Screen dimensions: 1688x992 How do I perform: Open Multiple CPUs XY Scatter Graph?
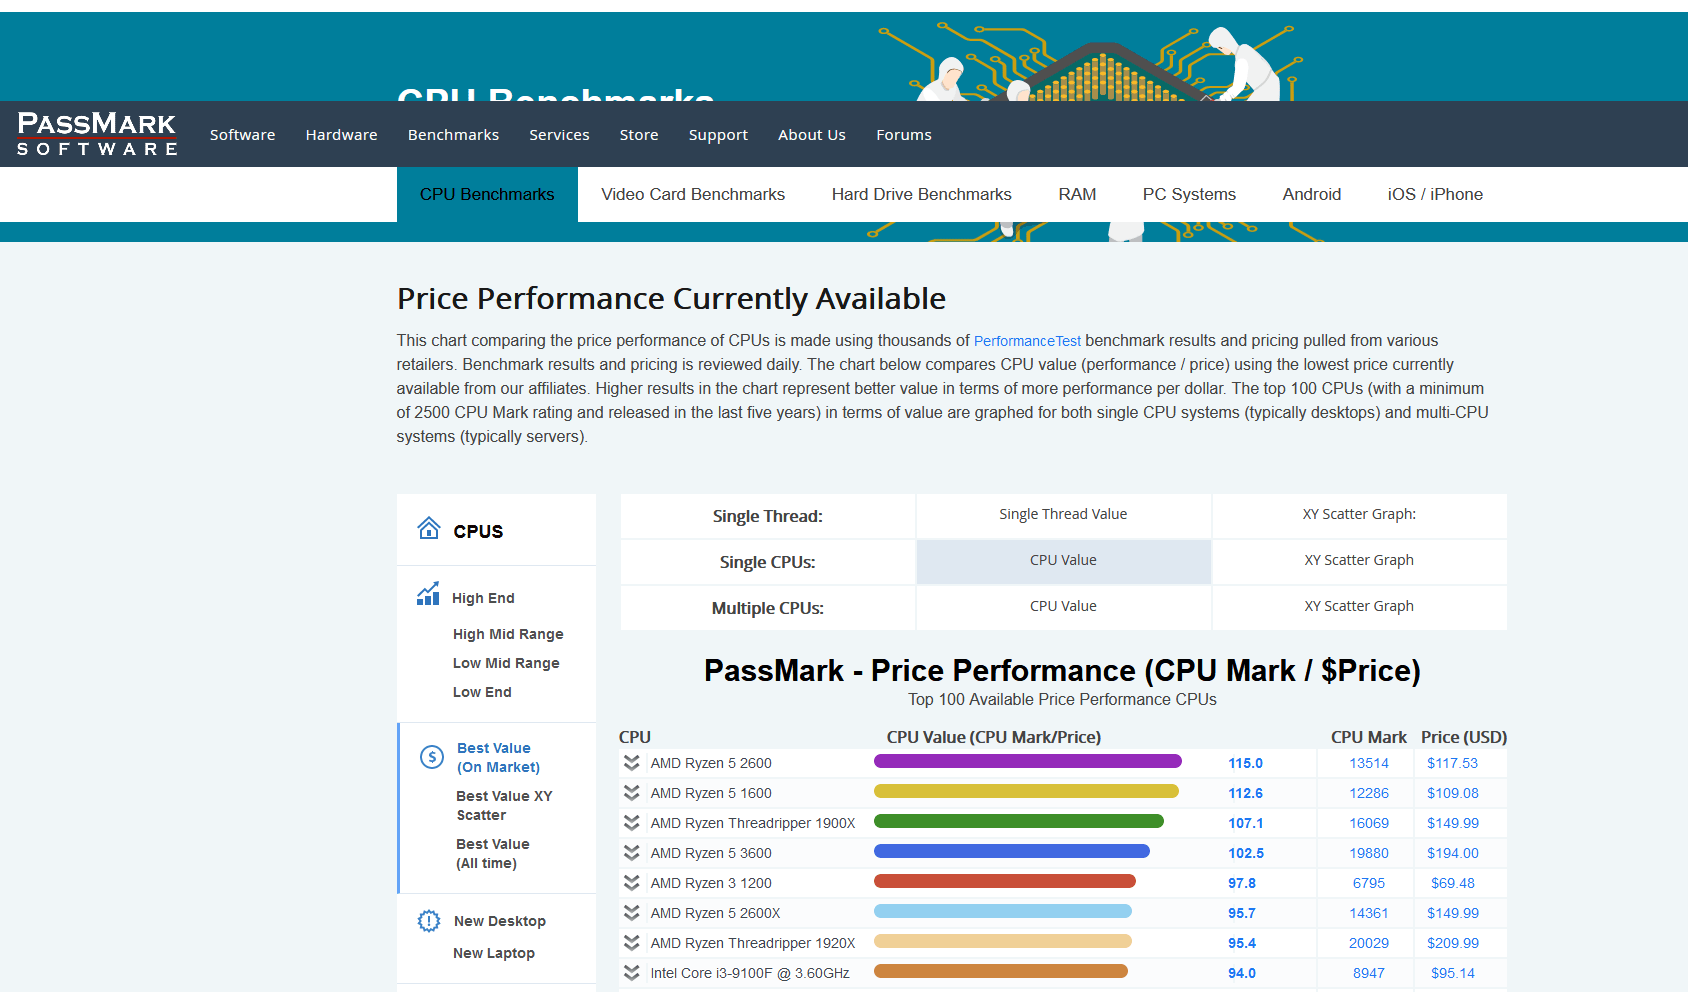click(1359, 606)
